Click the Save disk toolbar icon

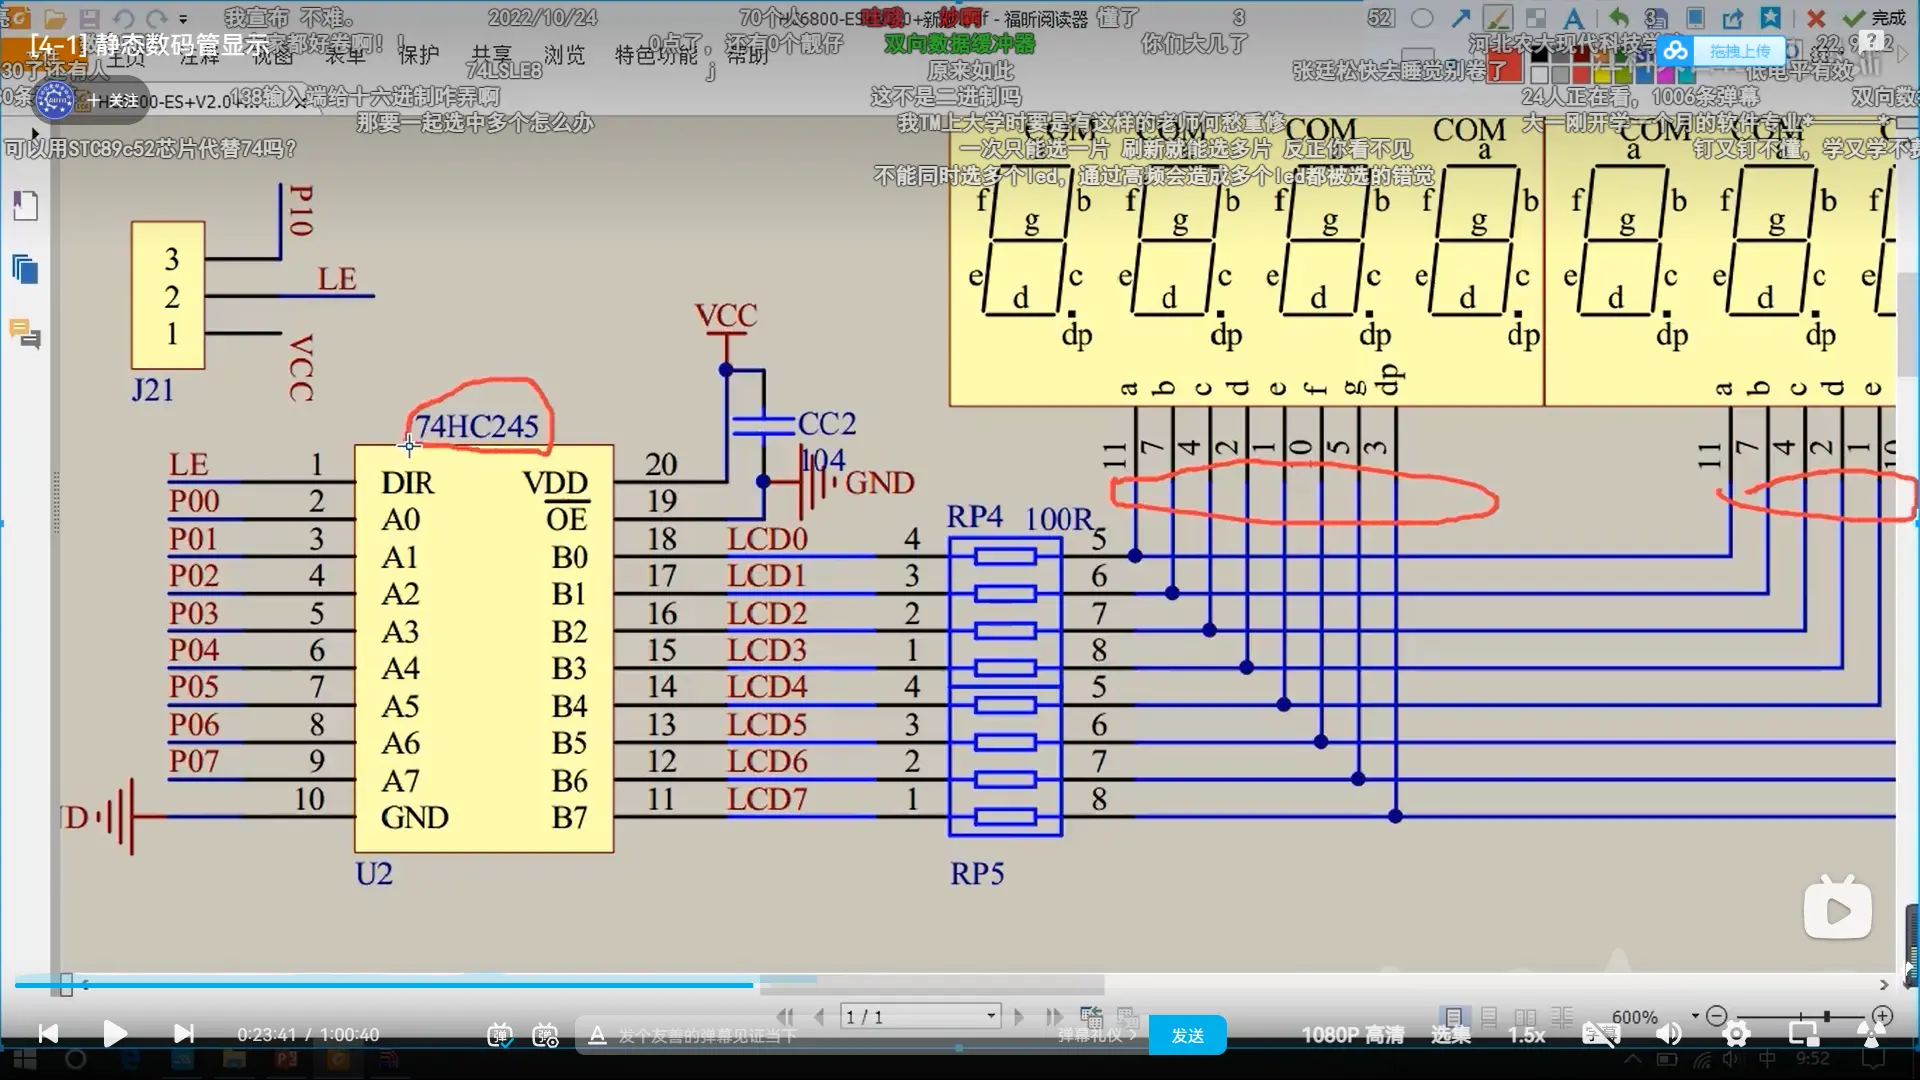tap(89, 18)
